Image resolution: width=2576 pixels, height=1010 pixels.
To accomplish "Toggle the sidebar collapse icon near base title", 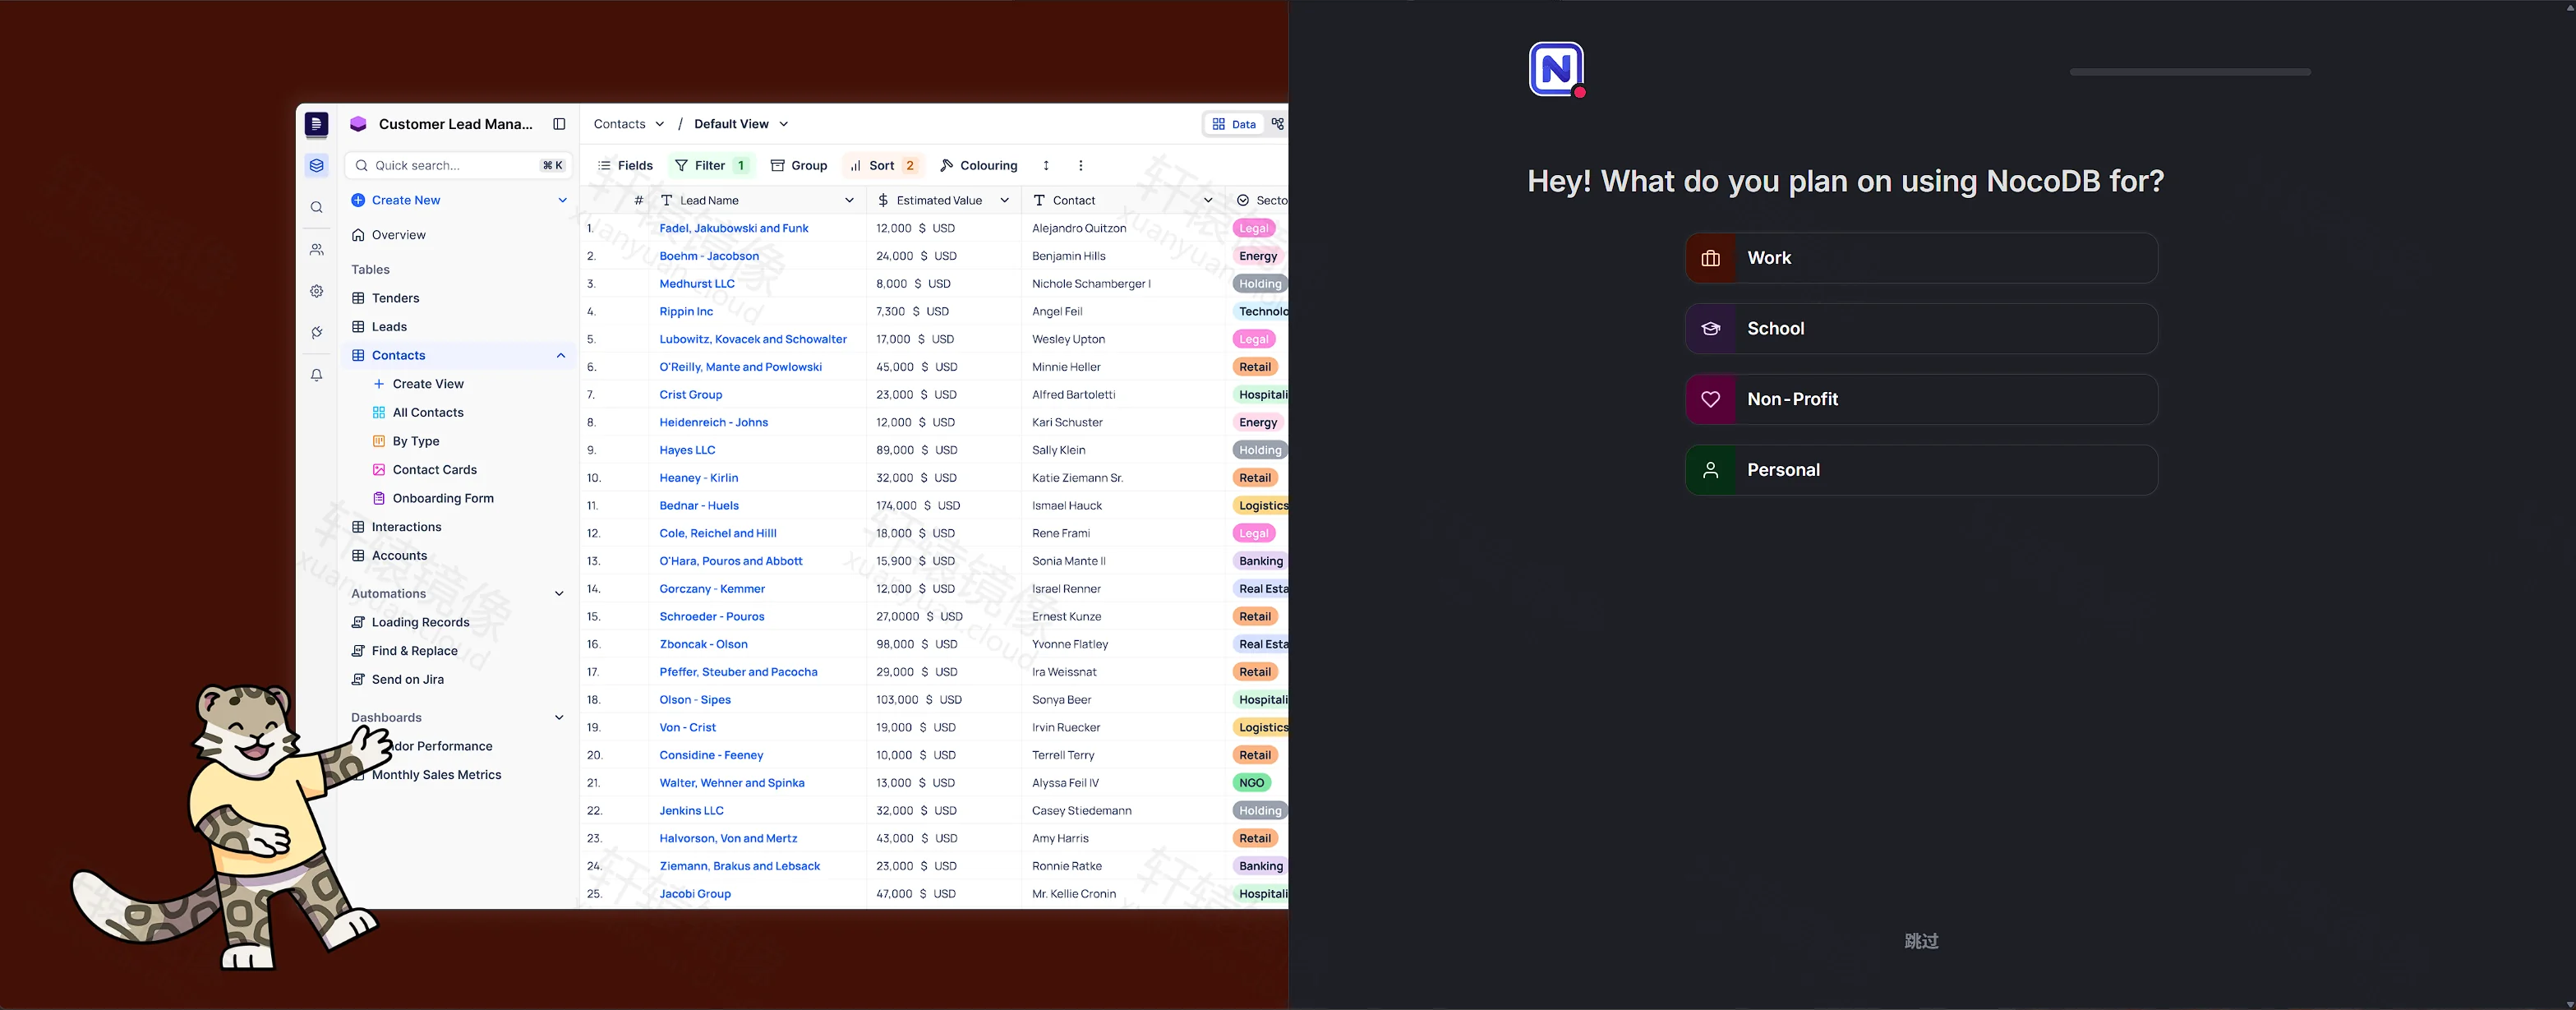I will click(x=559, y=124).
